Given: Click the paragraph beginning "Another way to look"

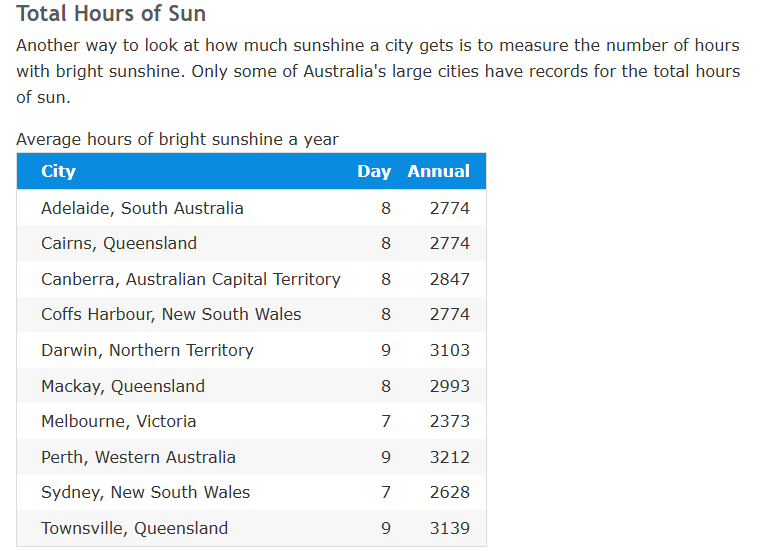Looking at the screenshot, I should (x=378, y=71).
